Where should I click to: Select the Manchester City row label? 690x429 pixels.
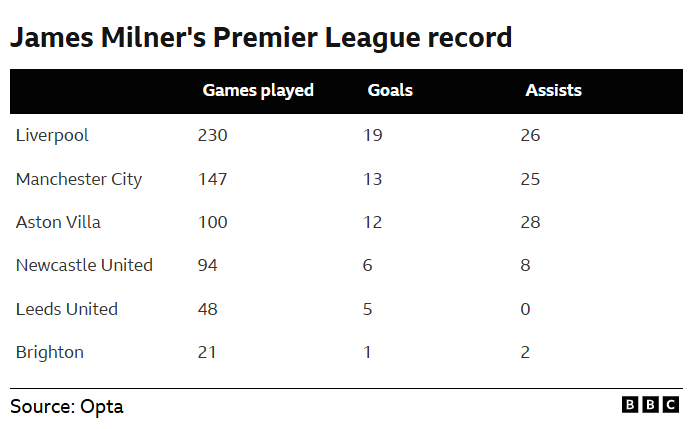(x=79, y=179)
